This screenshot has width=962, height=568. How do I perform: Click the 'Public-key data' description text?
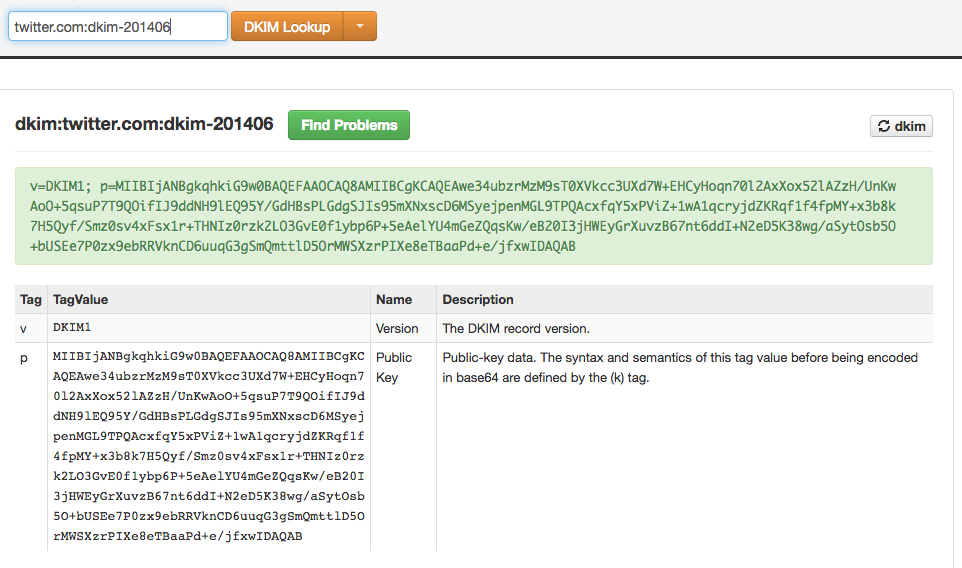680,367
